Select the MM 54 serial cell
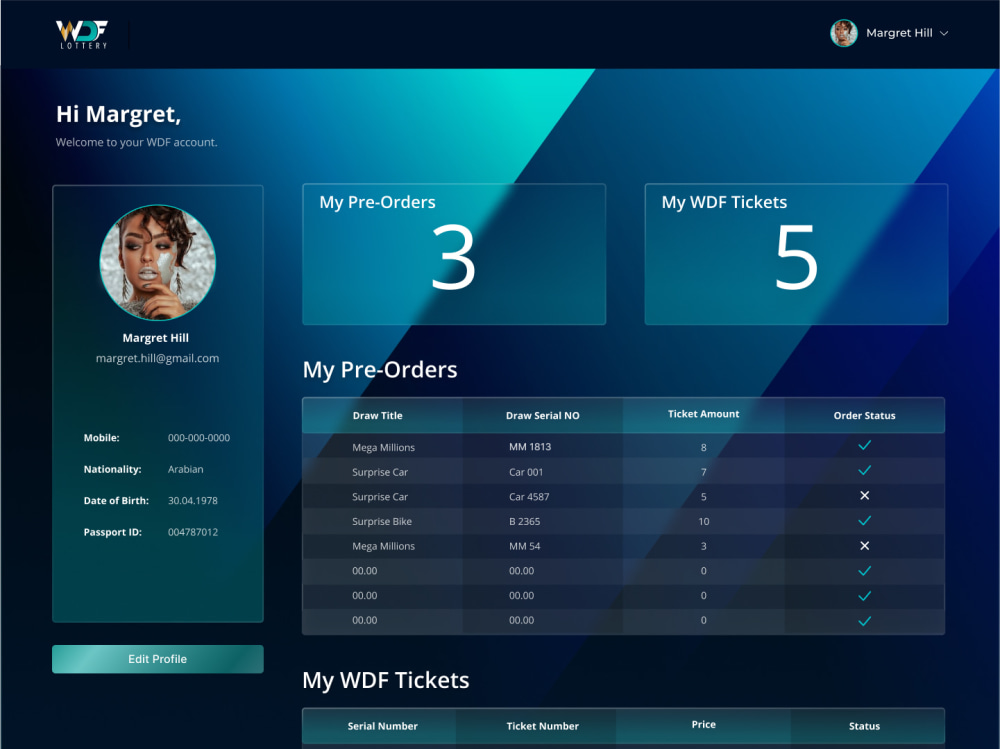1000x749 pixels. pos(524,546)
